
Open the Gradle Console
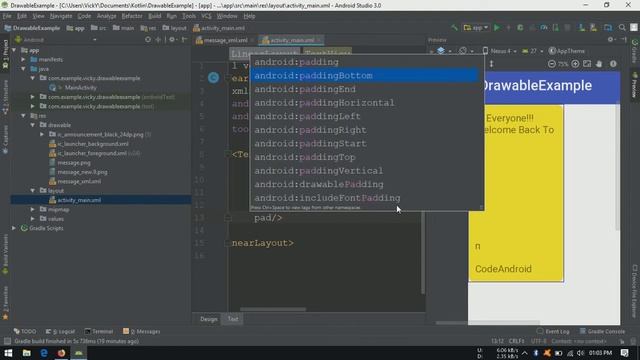[602, 331]
